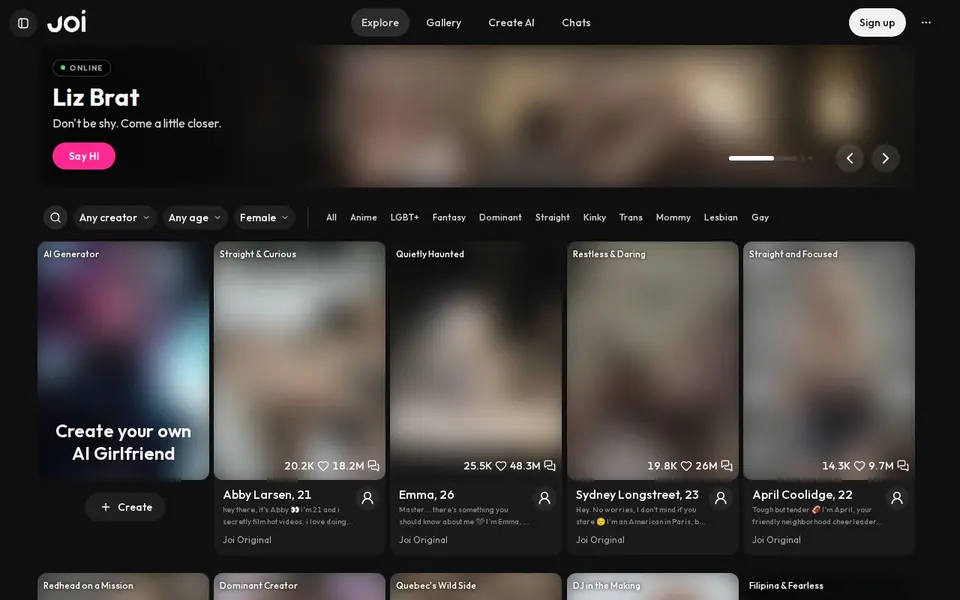Click the Emma, 26 name
This screenshot has height=600, width=960.
[x=426, y=495]
